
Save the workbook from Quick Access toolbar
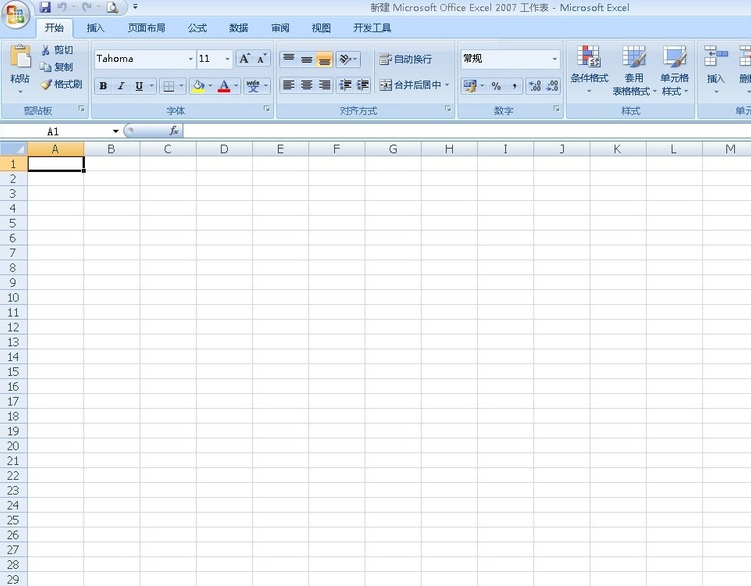click(45, 7)
